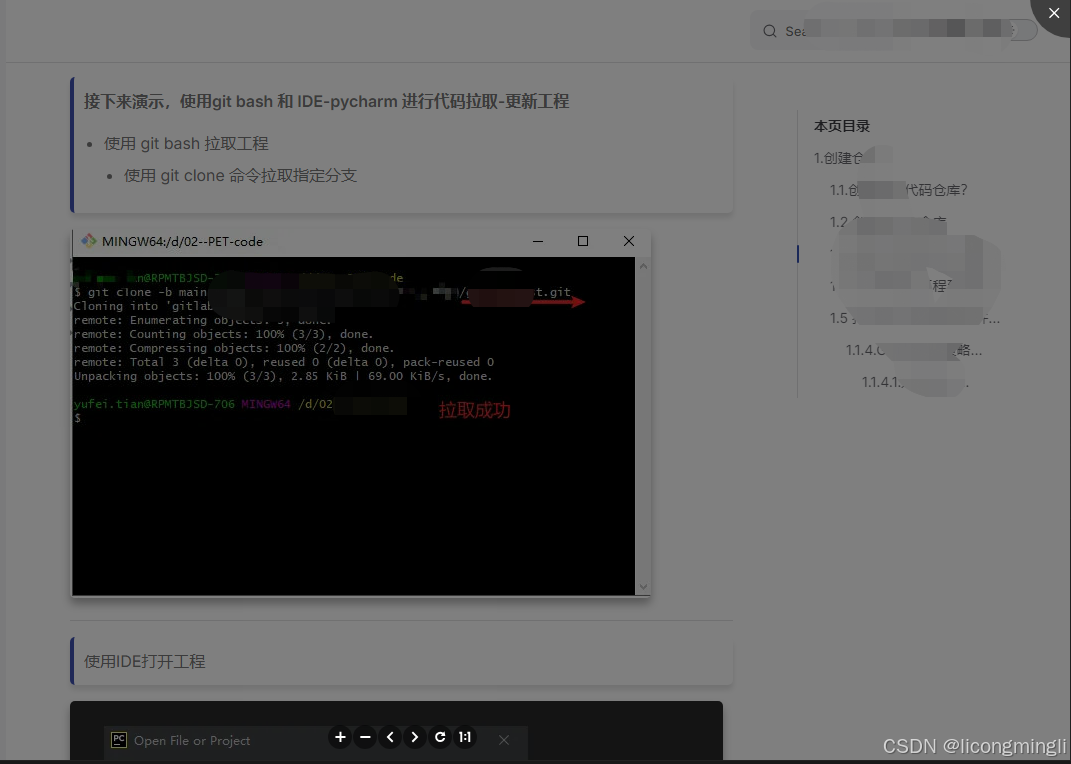Focus the Search input field
Screen dimensions: 1071x764
point(893,31)
